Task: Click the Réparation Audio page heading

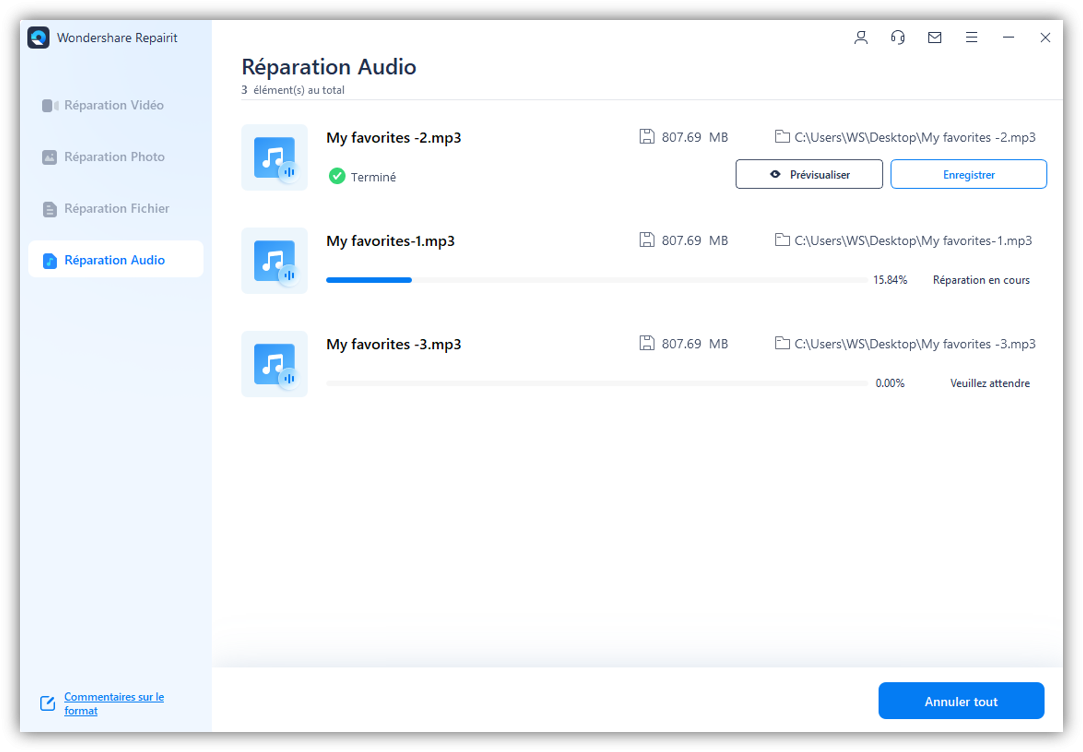Action: (329, 67)
